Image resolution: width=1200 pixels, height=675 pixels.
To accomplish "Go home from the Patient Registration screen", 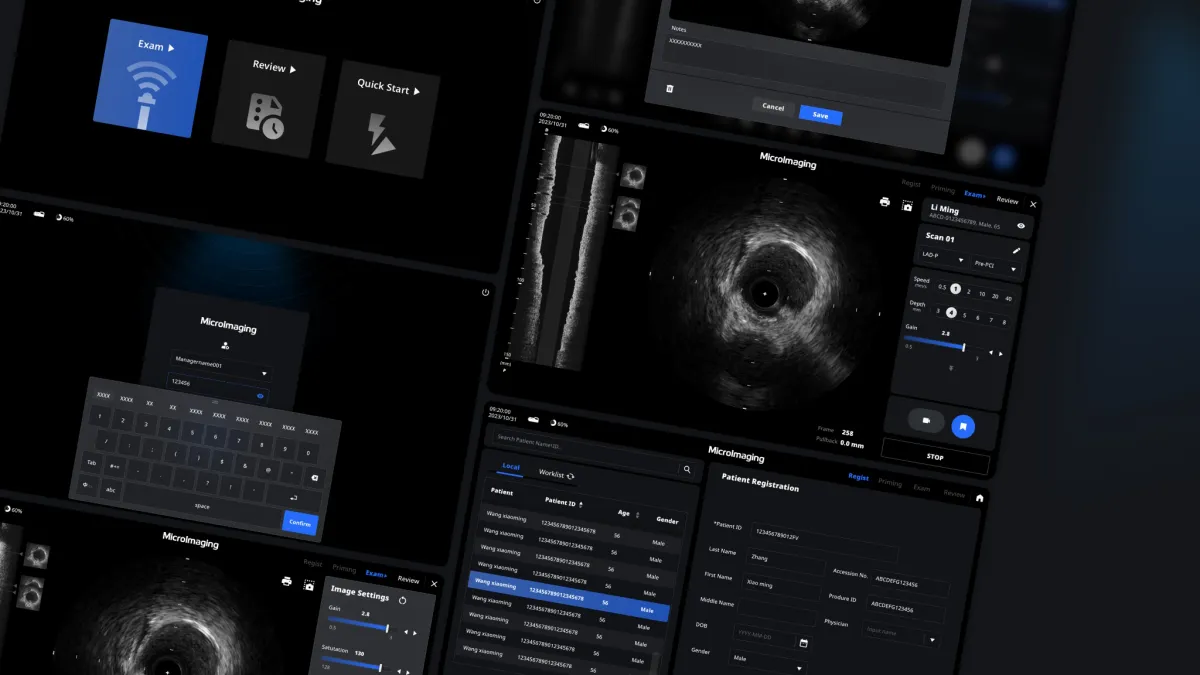I will click(x=980, y=497).
